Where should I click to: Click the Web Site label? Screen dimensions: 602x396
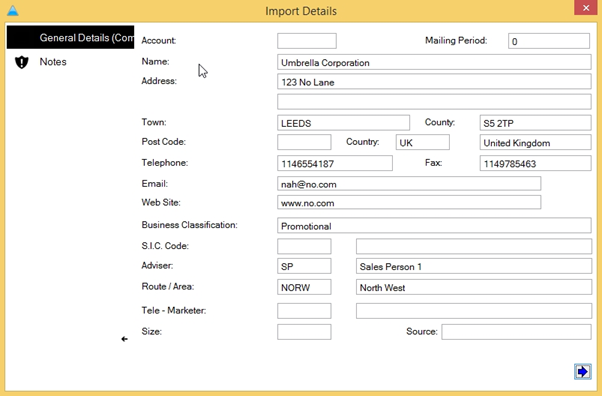coord(161,202)
